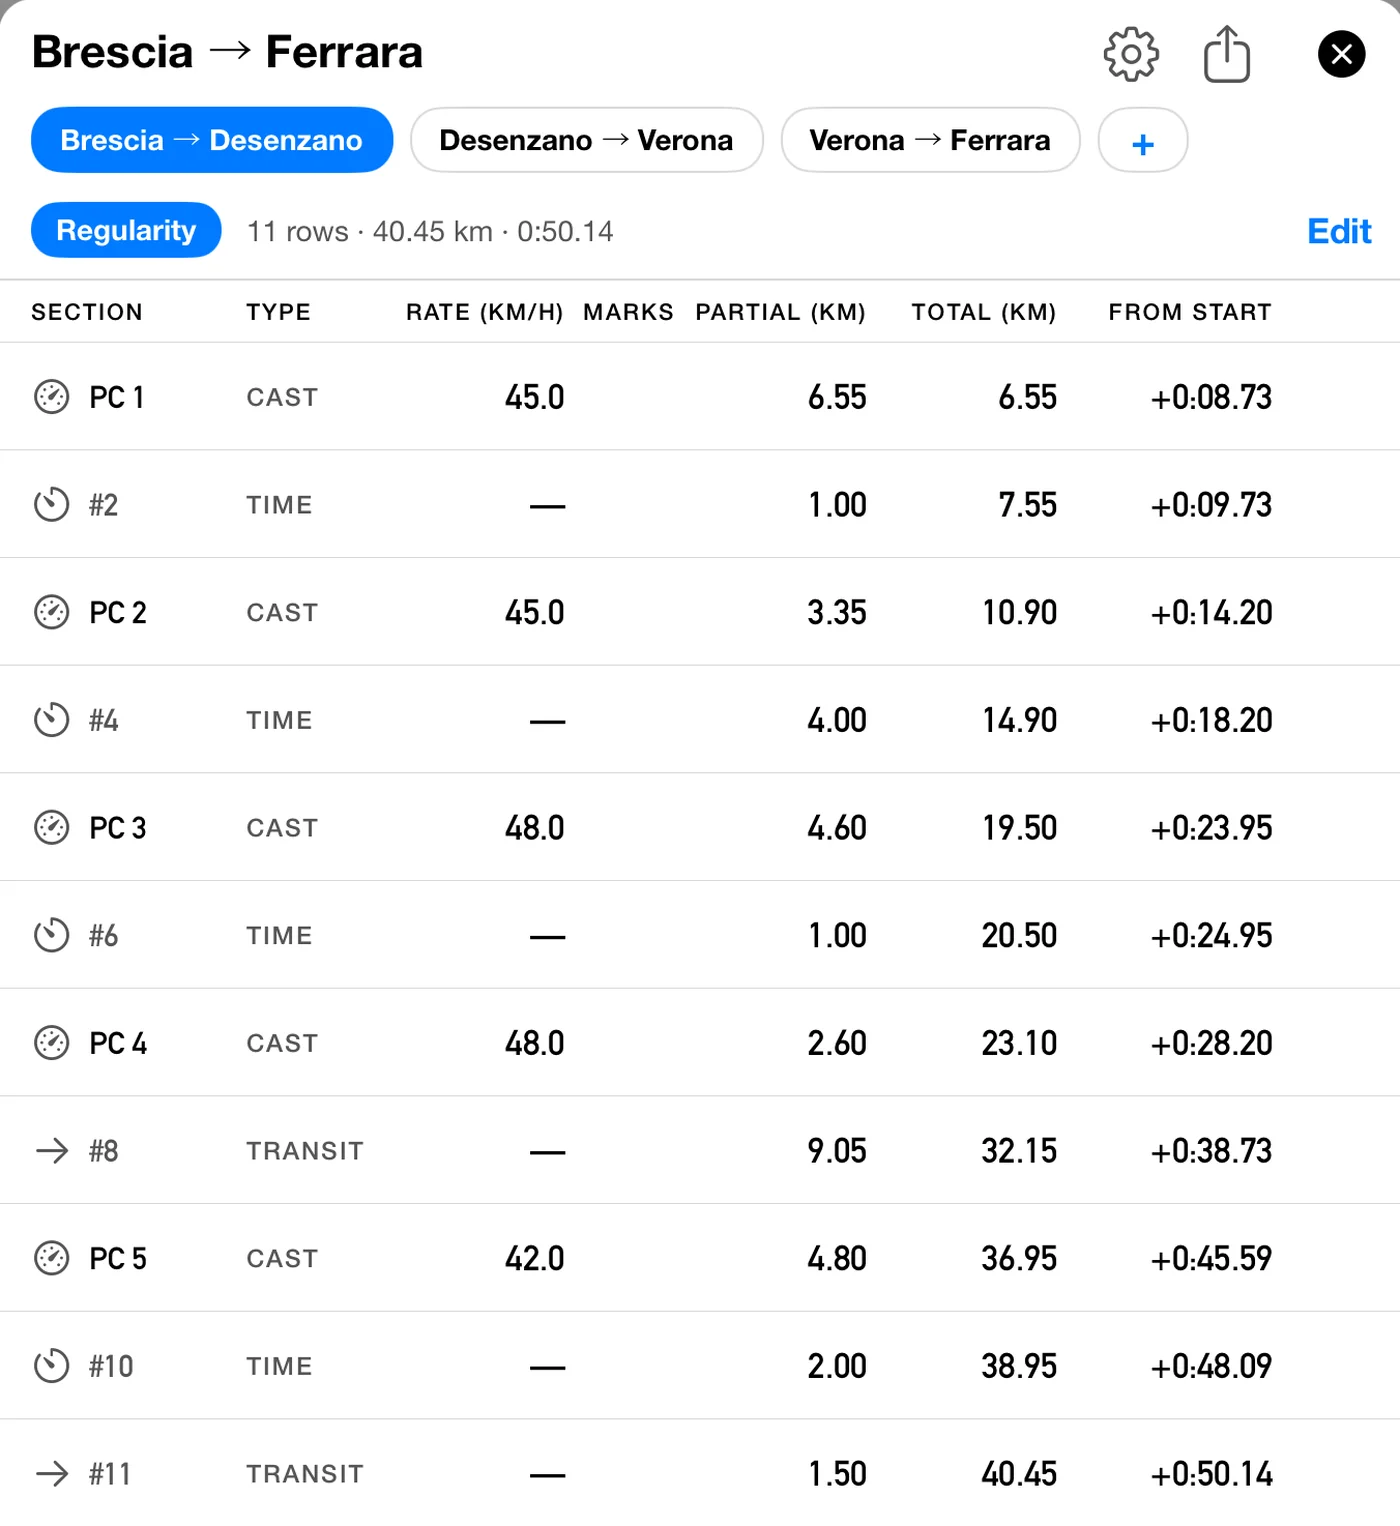Click total distance 14.90 in row #4

click(1020, 720)
